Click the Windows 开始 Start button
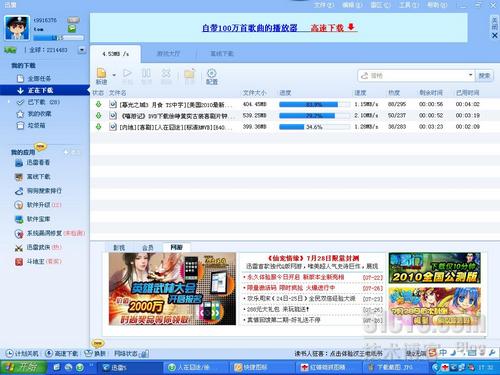Viewport: 500px width, 375px height. tap(23, 367)
